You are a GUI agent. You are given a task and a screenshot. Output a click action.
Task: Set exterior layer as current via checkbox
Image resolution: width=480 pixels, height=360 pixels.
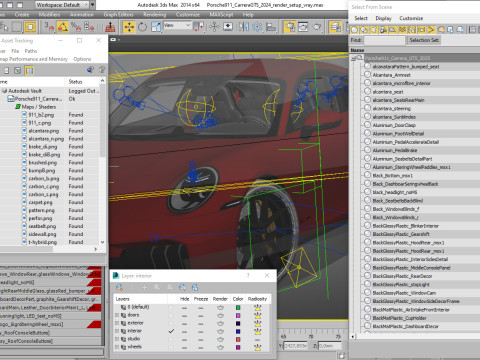click(x=171, y=323)
